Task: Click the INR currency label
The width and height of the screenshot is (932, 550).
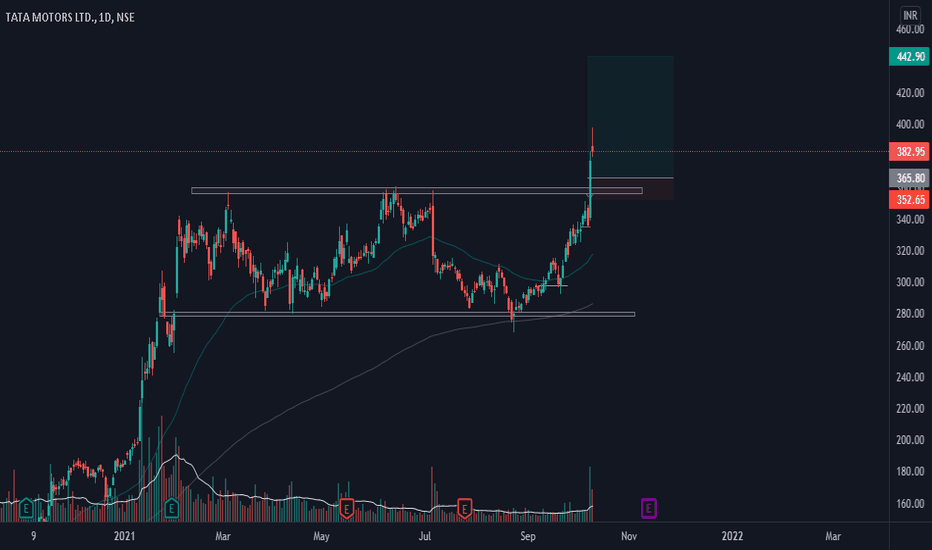Action: [x=909, y=15]
